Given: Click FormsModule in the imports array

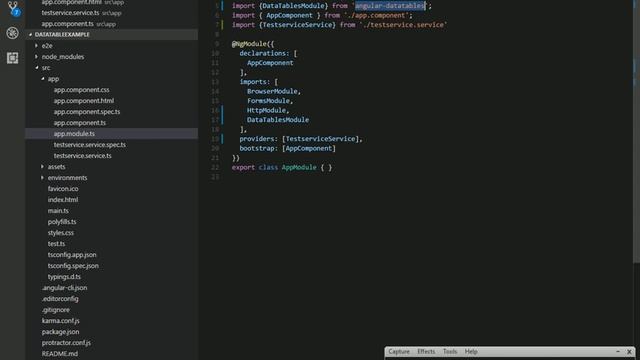Looking at the screenshot, I should click(268, 101).
